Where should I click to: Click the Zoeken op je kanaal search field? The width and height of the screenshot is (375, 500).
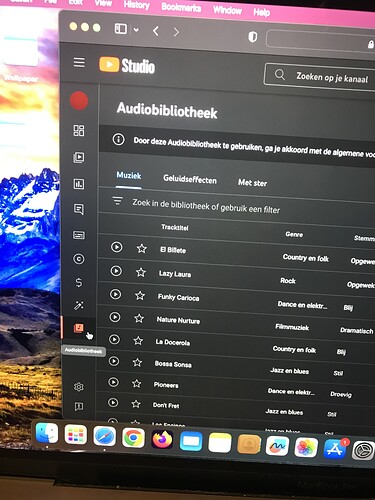point(320,77)
